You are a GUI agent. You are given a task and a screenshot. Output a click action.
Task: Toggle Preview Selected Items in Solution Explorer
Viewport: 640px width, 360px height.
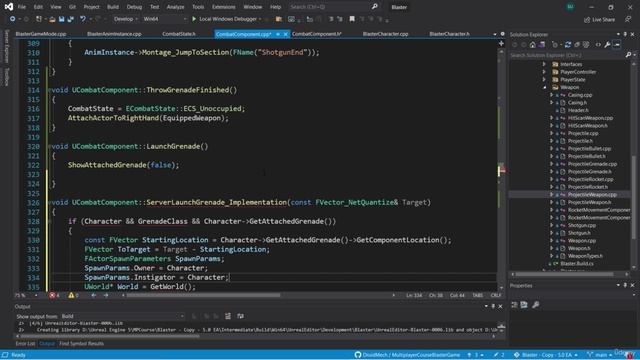tap(617, 45)
